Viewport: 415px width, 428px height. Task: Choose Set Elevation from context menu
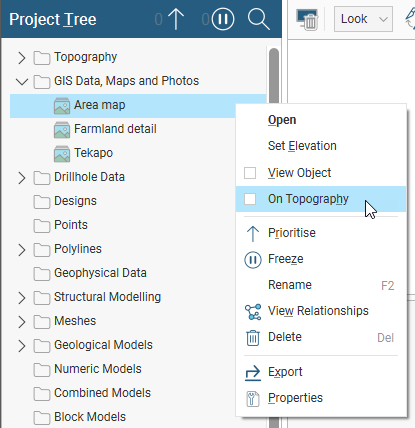pyautogui.click(x=302, y=146)
